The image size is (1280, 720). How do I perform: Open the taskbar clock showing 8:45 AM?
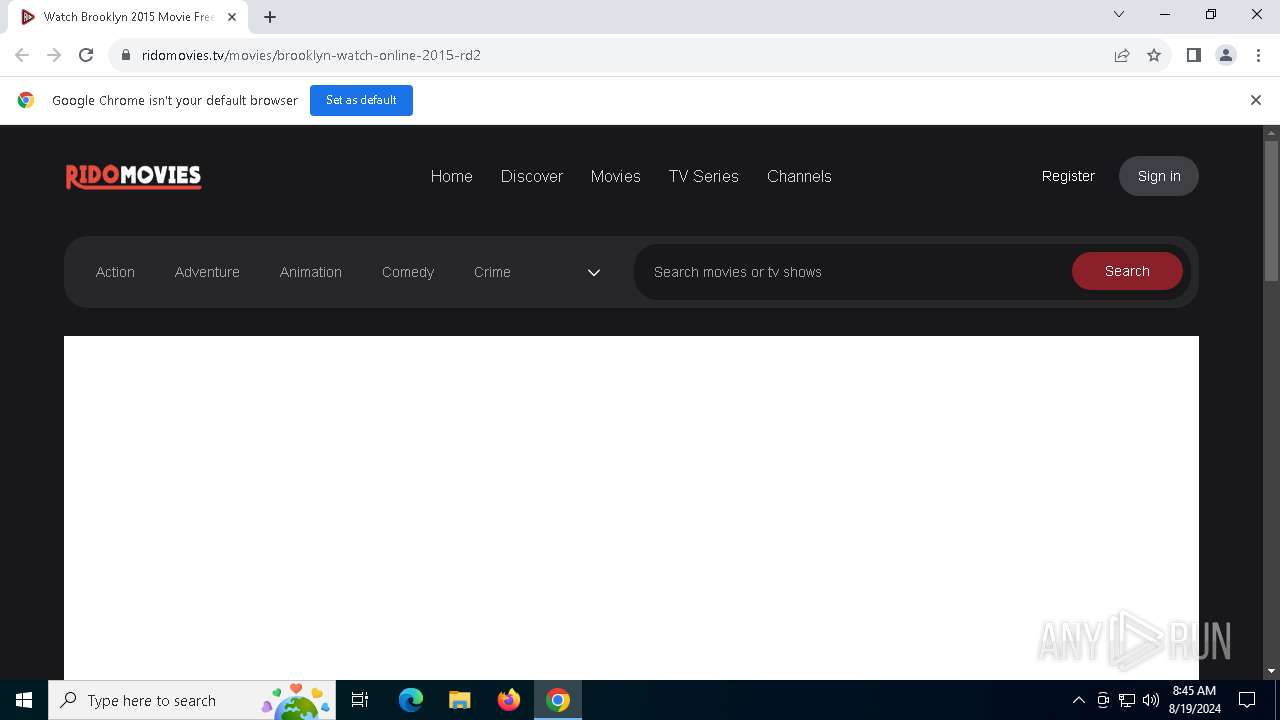click(x=1195, y=700)
